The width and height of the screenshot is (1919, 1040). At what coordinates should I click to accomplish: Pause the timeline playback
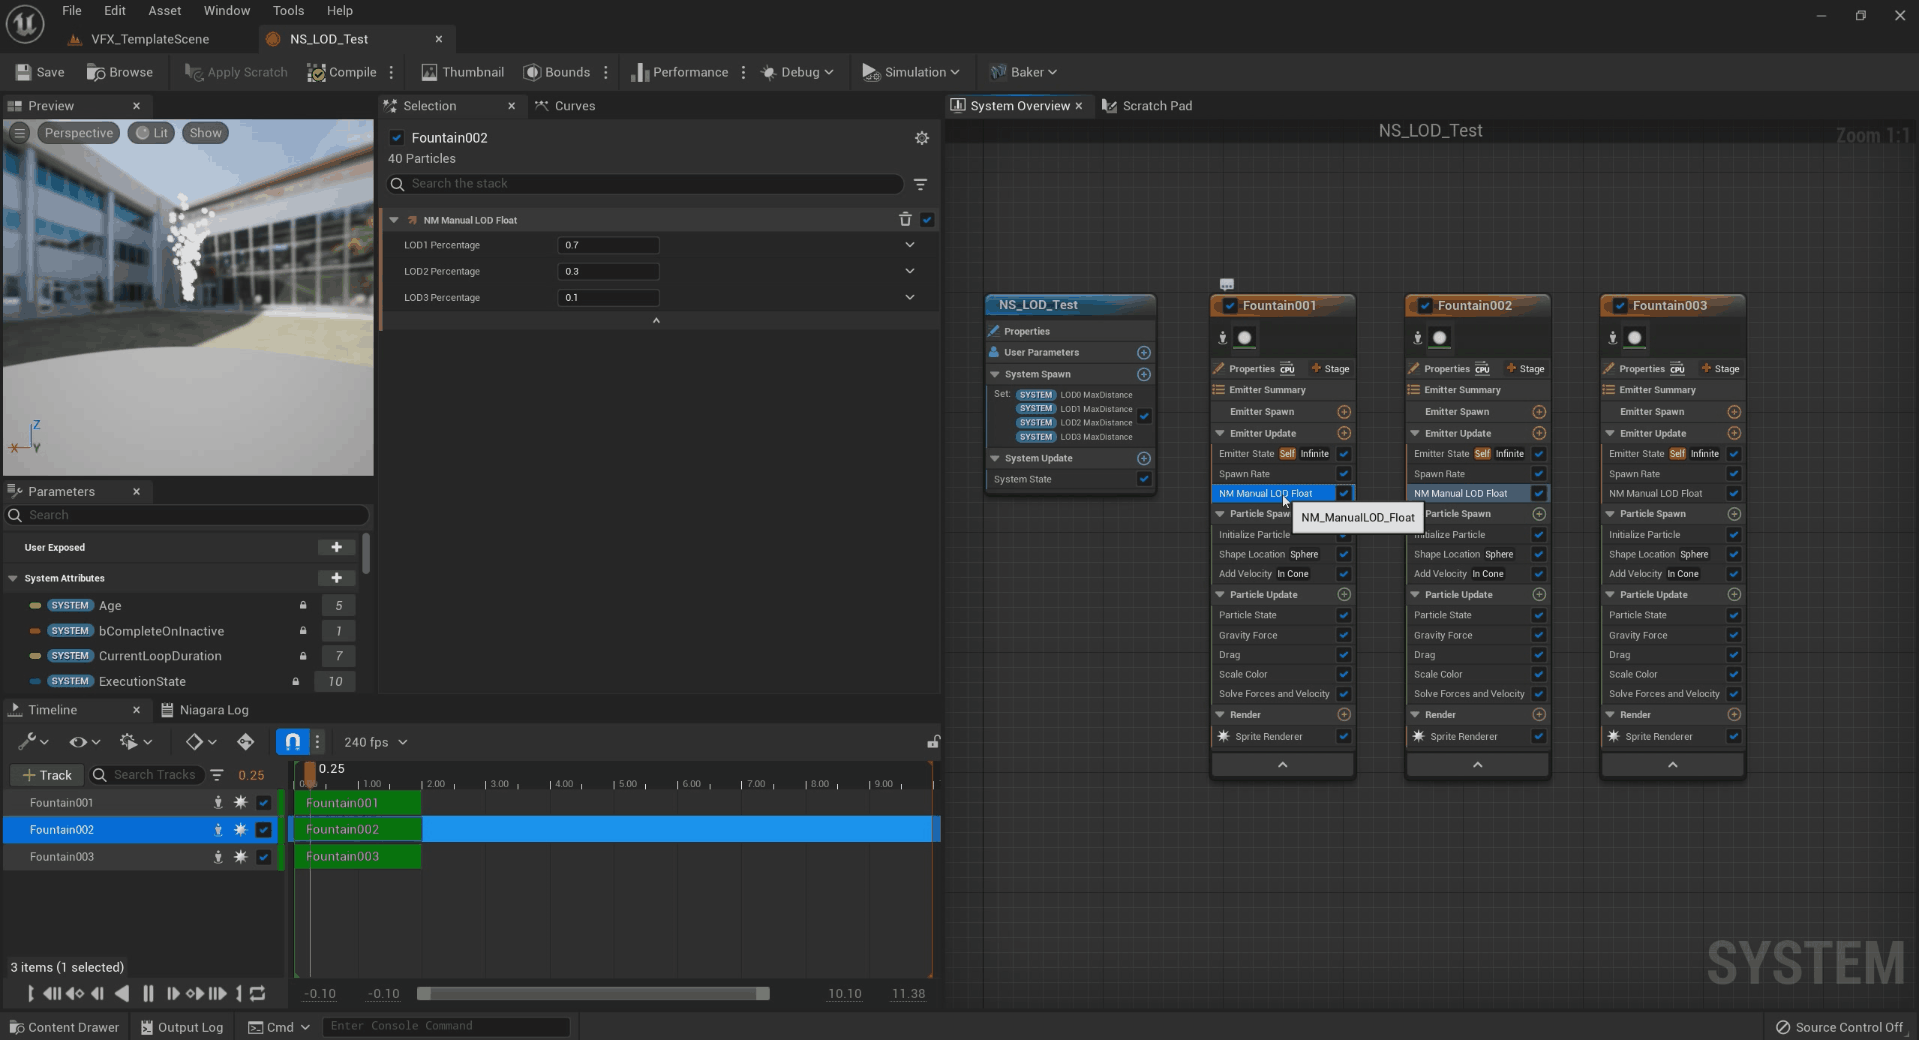click(148, 993)
